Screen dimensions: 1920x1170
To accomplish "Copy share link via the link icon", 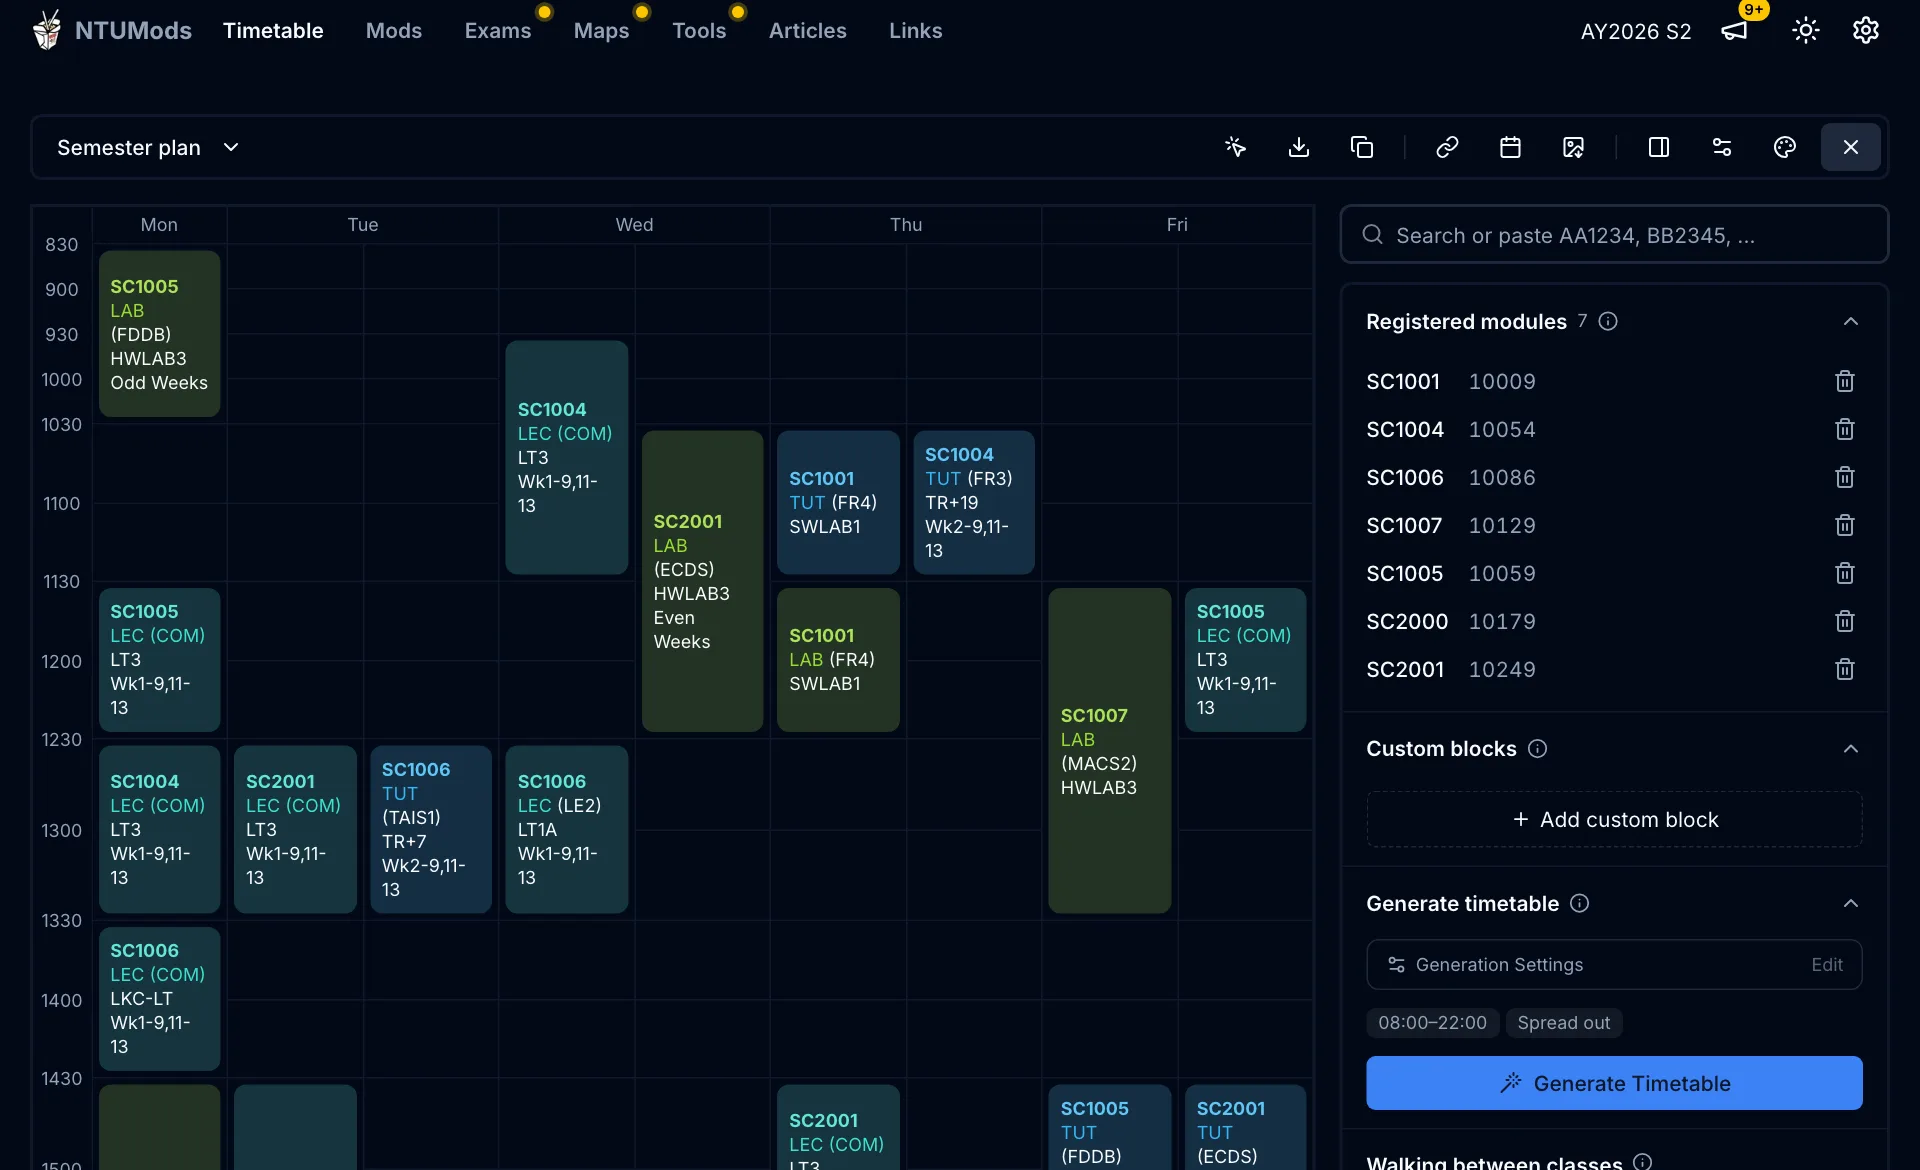I will click(x=1447, y=147).
